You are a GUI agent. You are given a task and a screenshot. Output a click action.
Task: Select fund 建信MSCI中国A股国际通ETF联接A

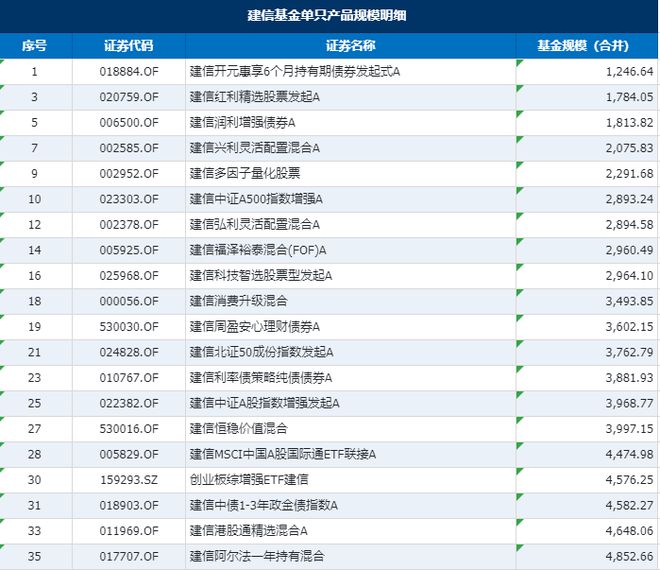pyautogui.click(x=283, y=454)
